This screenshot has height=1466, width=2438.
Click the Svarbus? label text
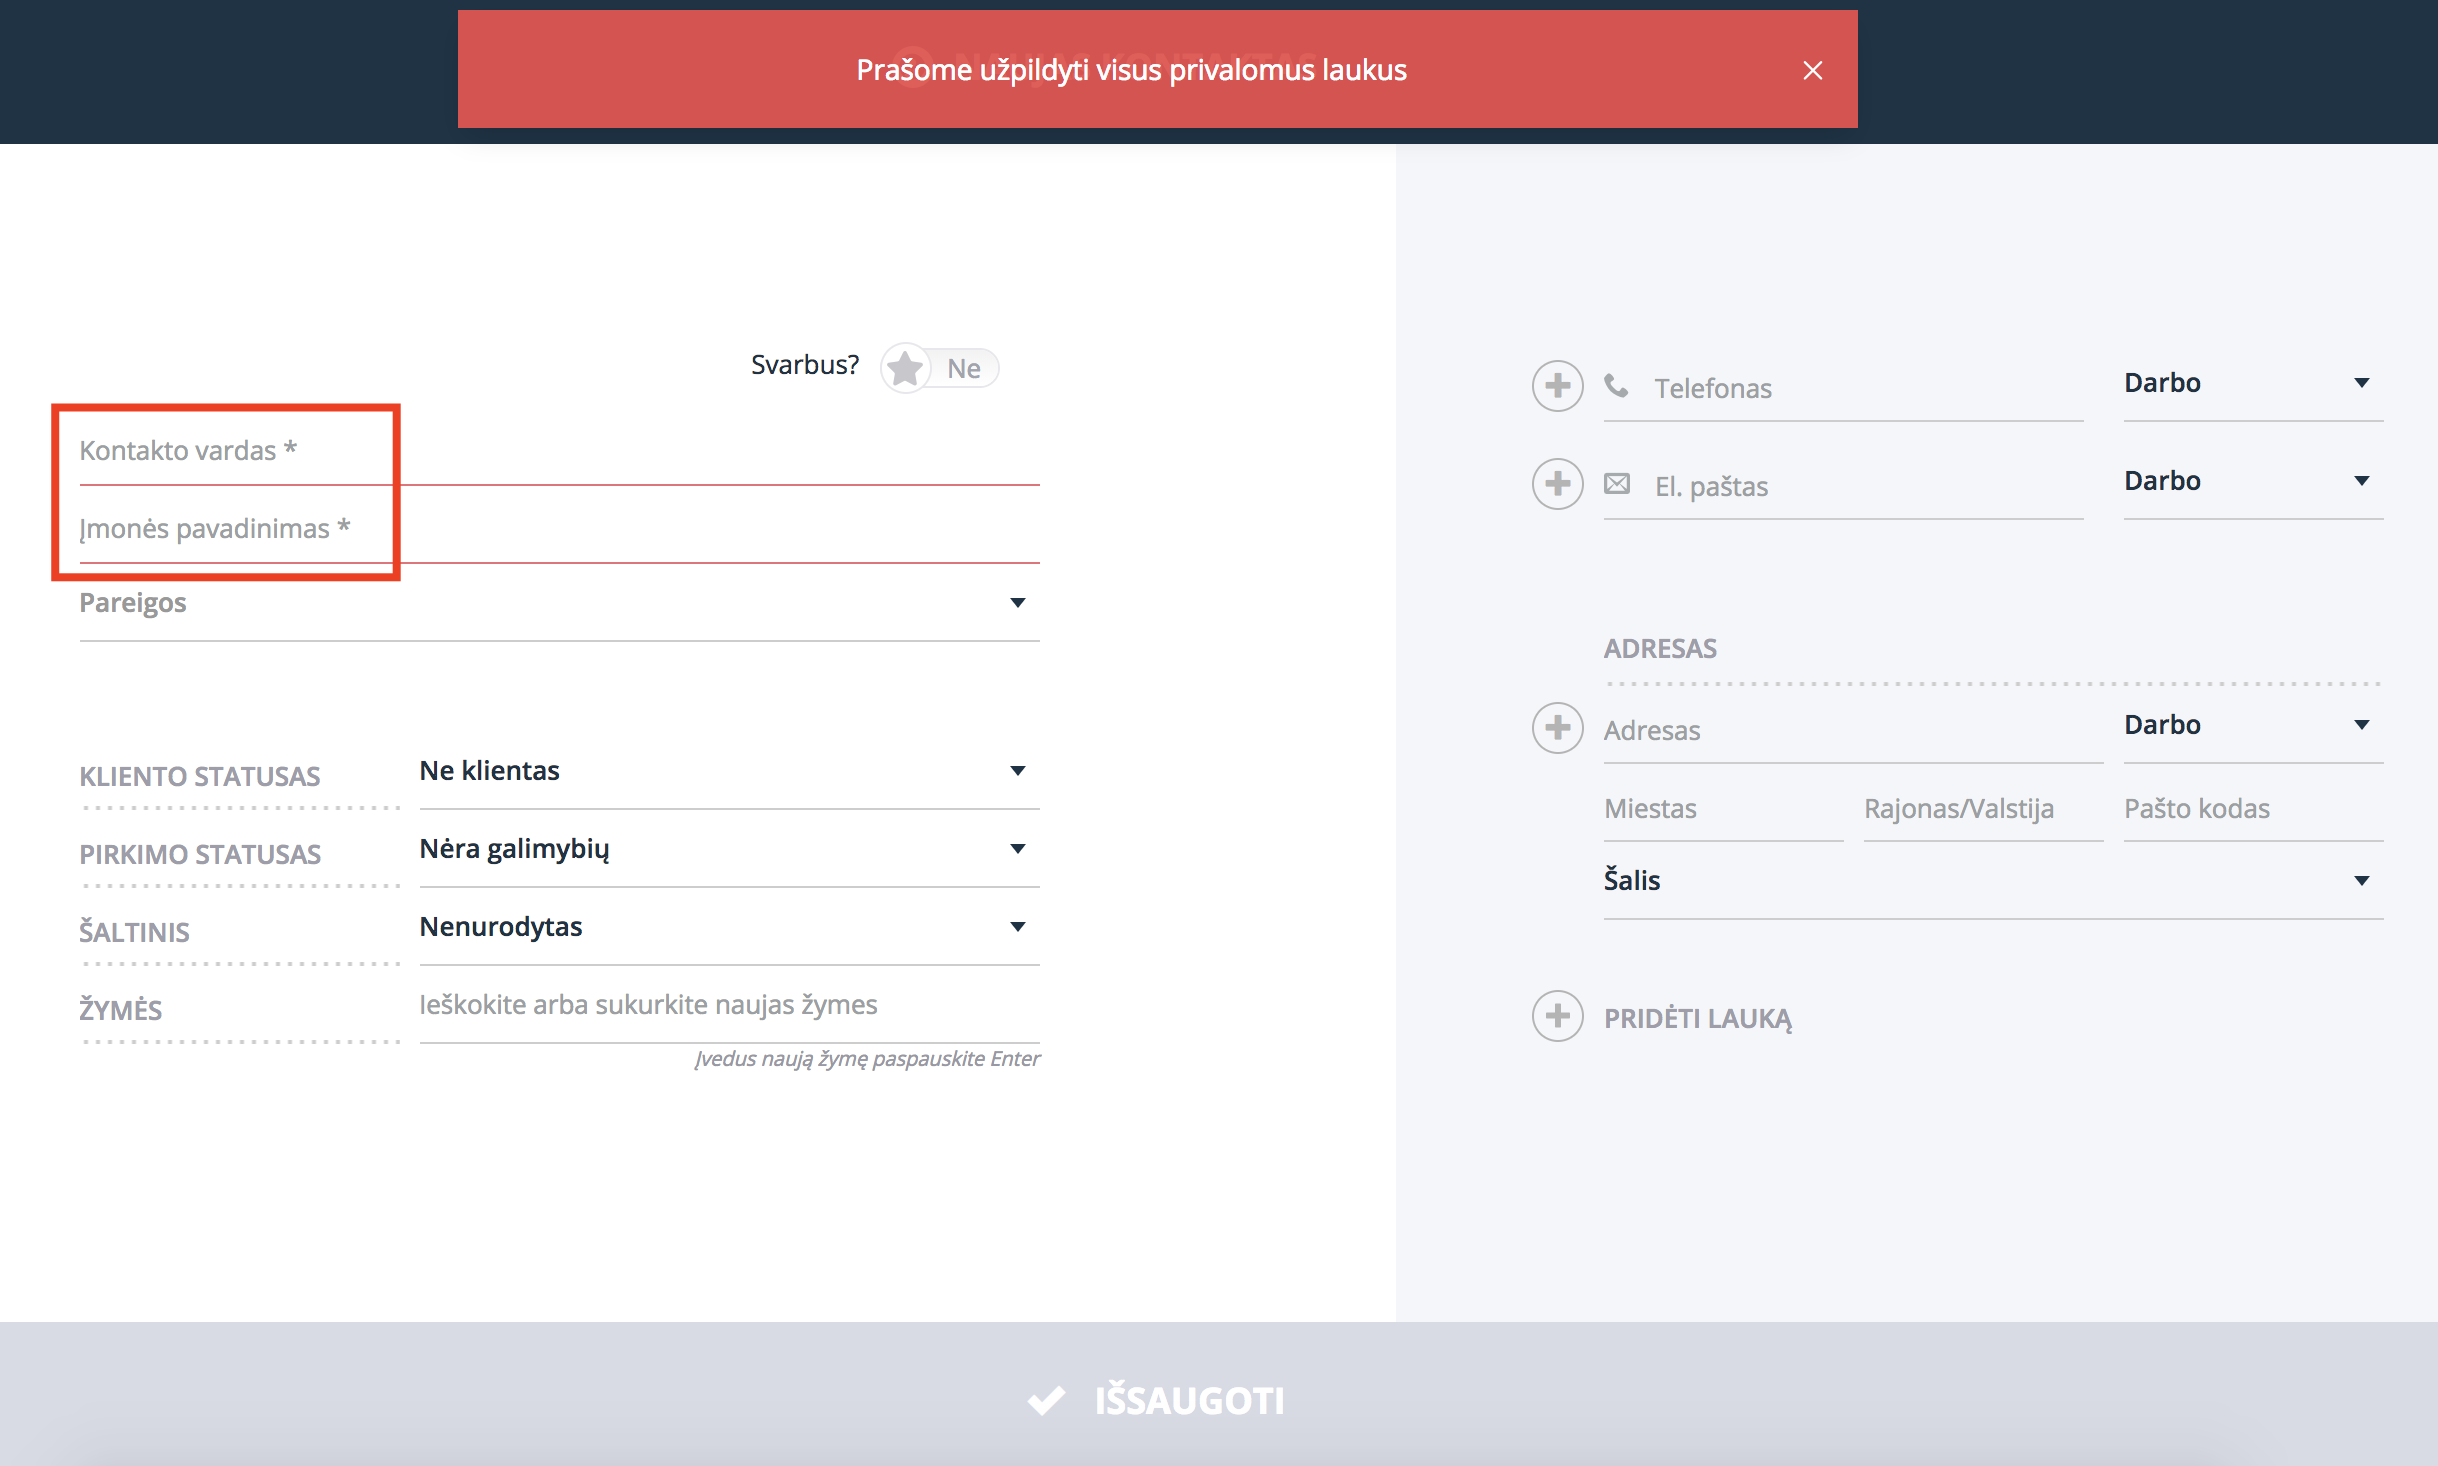805,365
